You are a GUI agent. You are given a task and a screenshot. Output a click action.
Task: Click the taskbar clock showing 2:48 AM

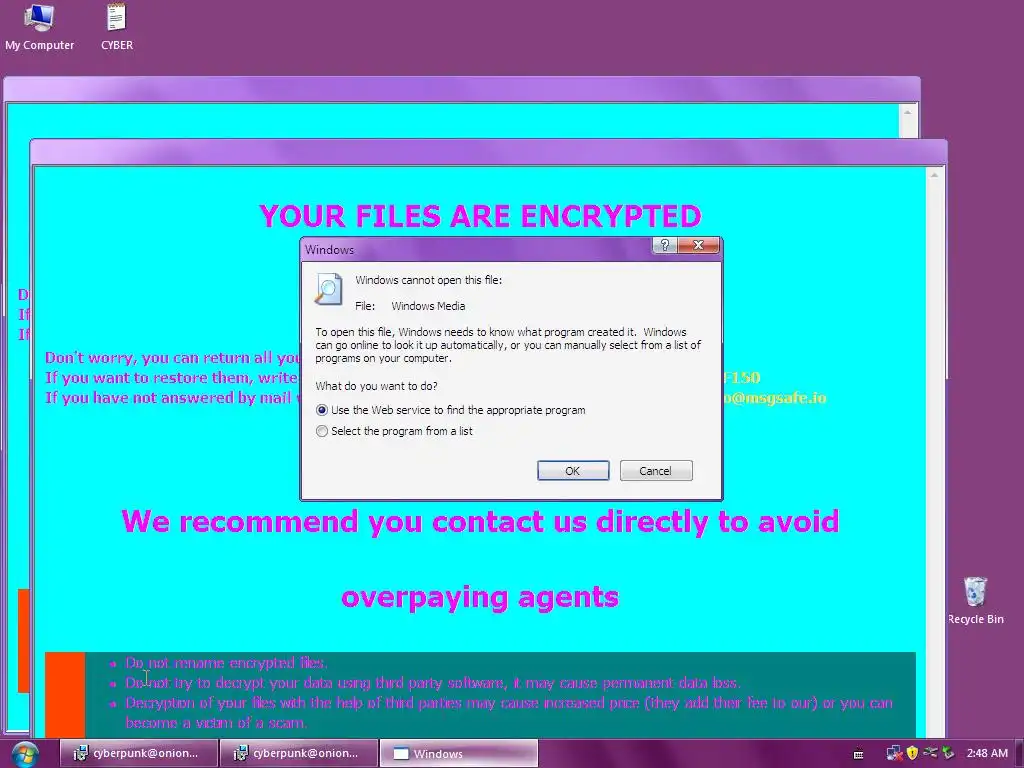pos(987,754)
